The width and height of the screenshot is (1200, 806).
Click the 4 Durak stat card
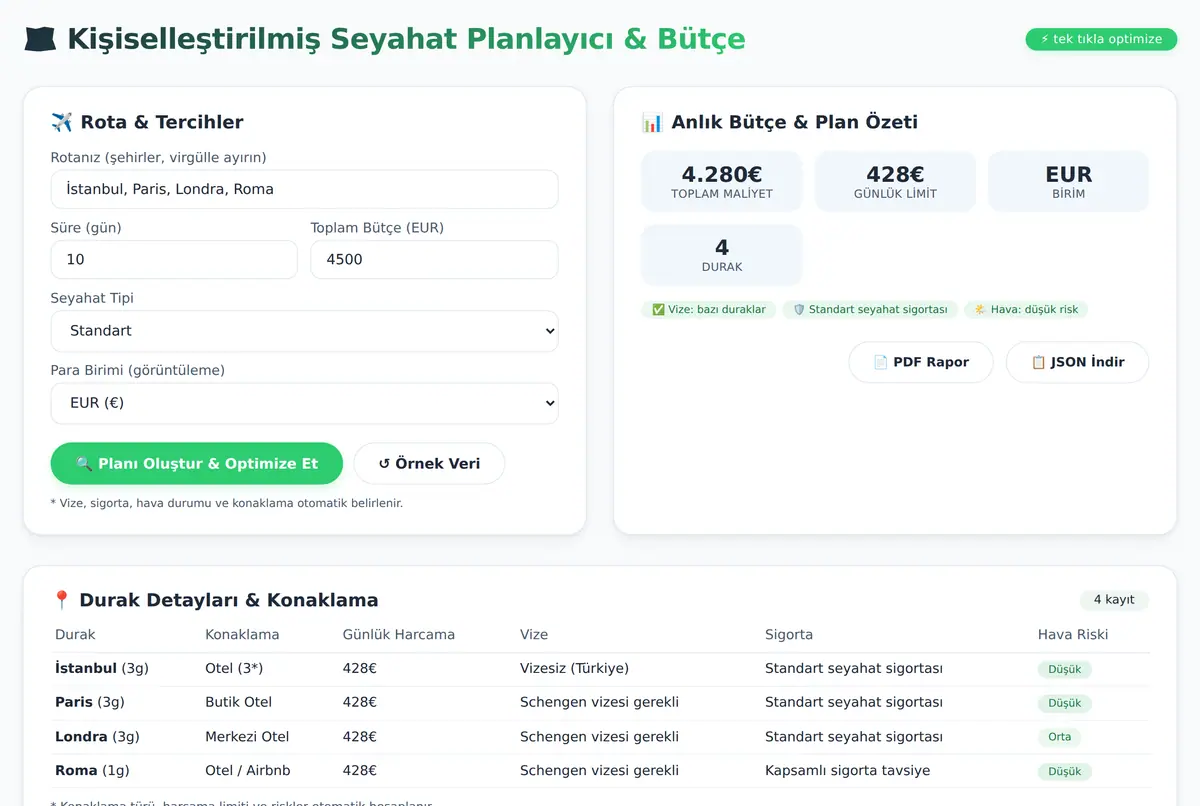tap(722, 255)
